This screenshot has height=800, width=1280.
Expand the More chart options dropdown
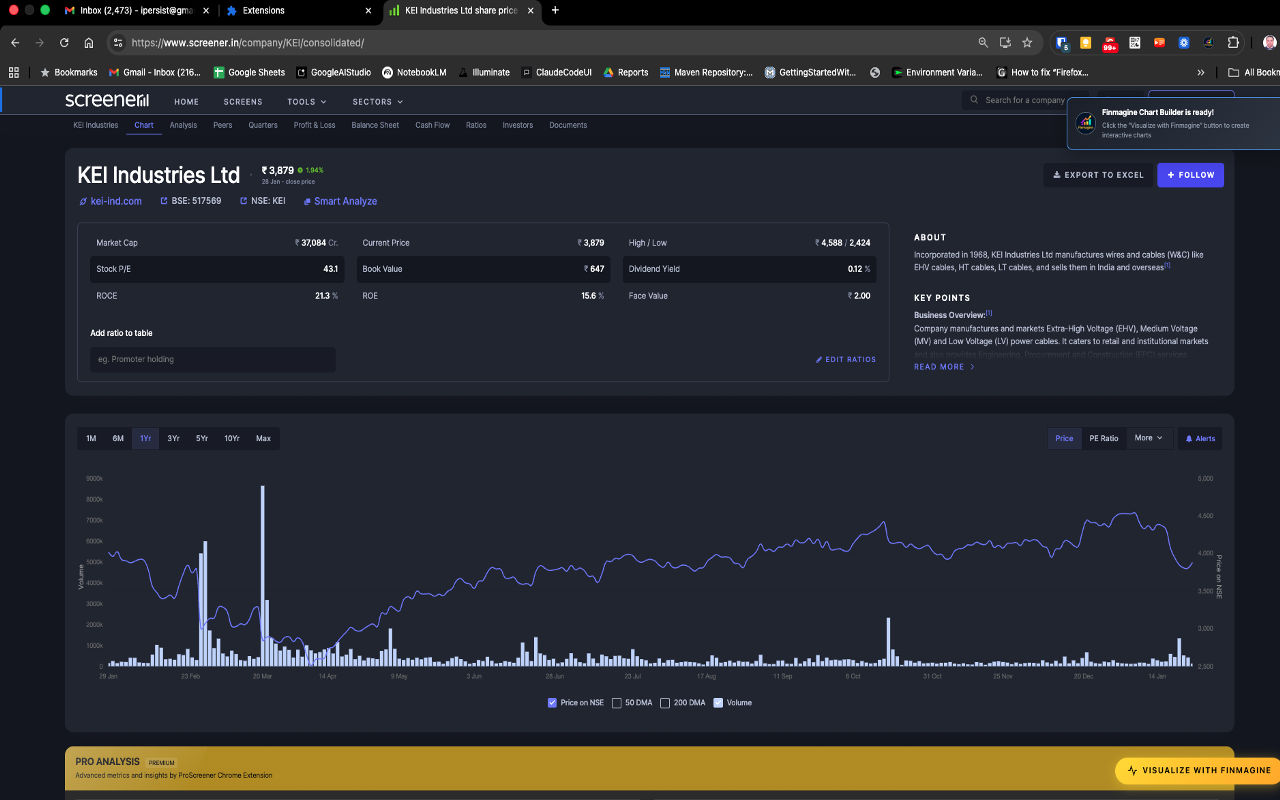1148,438
